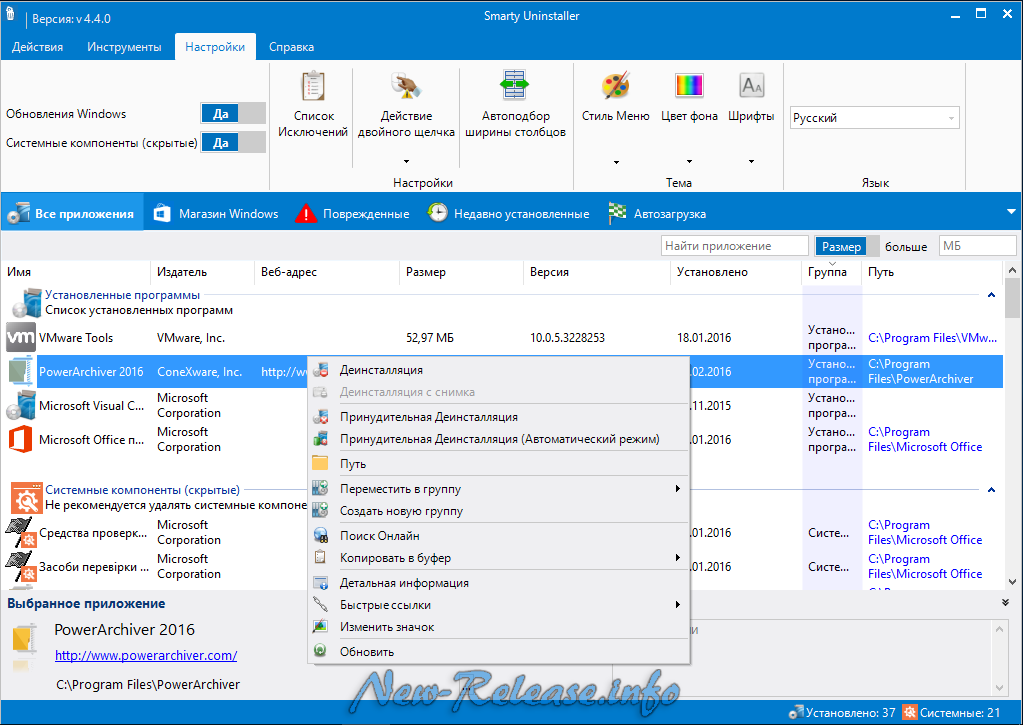
Task: Click the МБ size input field
Action: tap(977, 246)
